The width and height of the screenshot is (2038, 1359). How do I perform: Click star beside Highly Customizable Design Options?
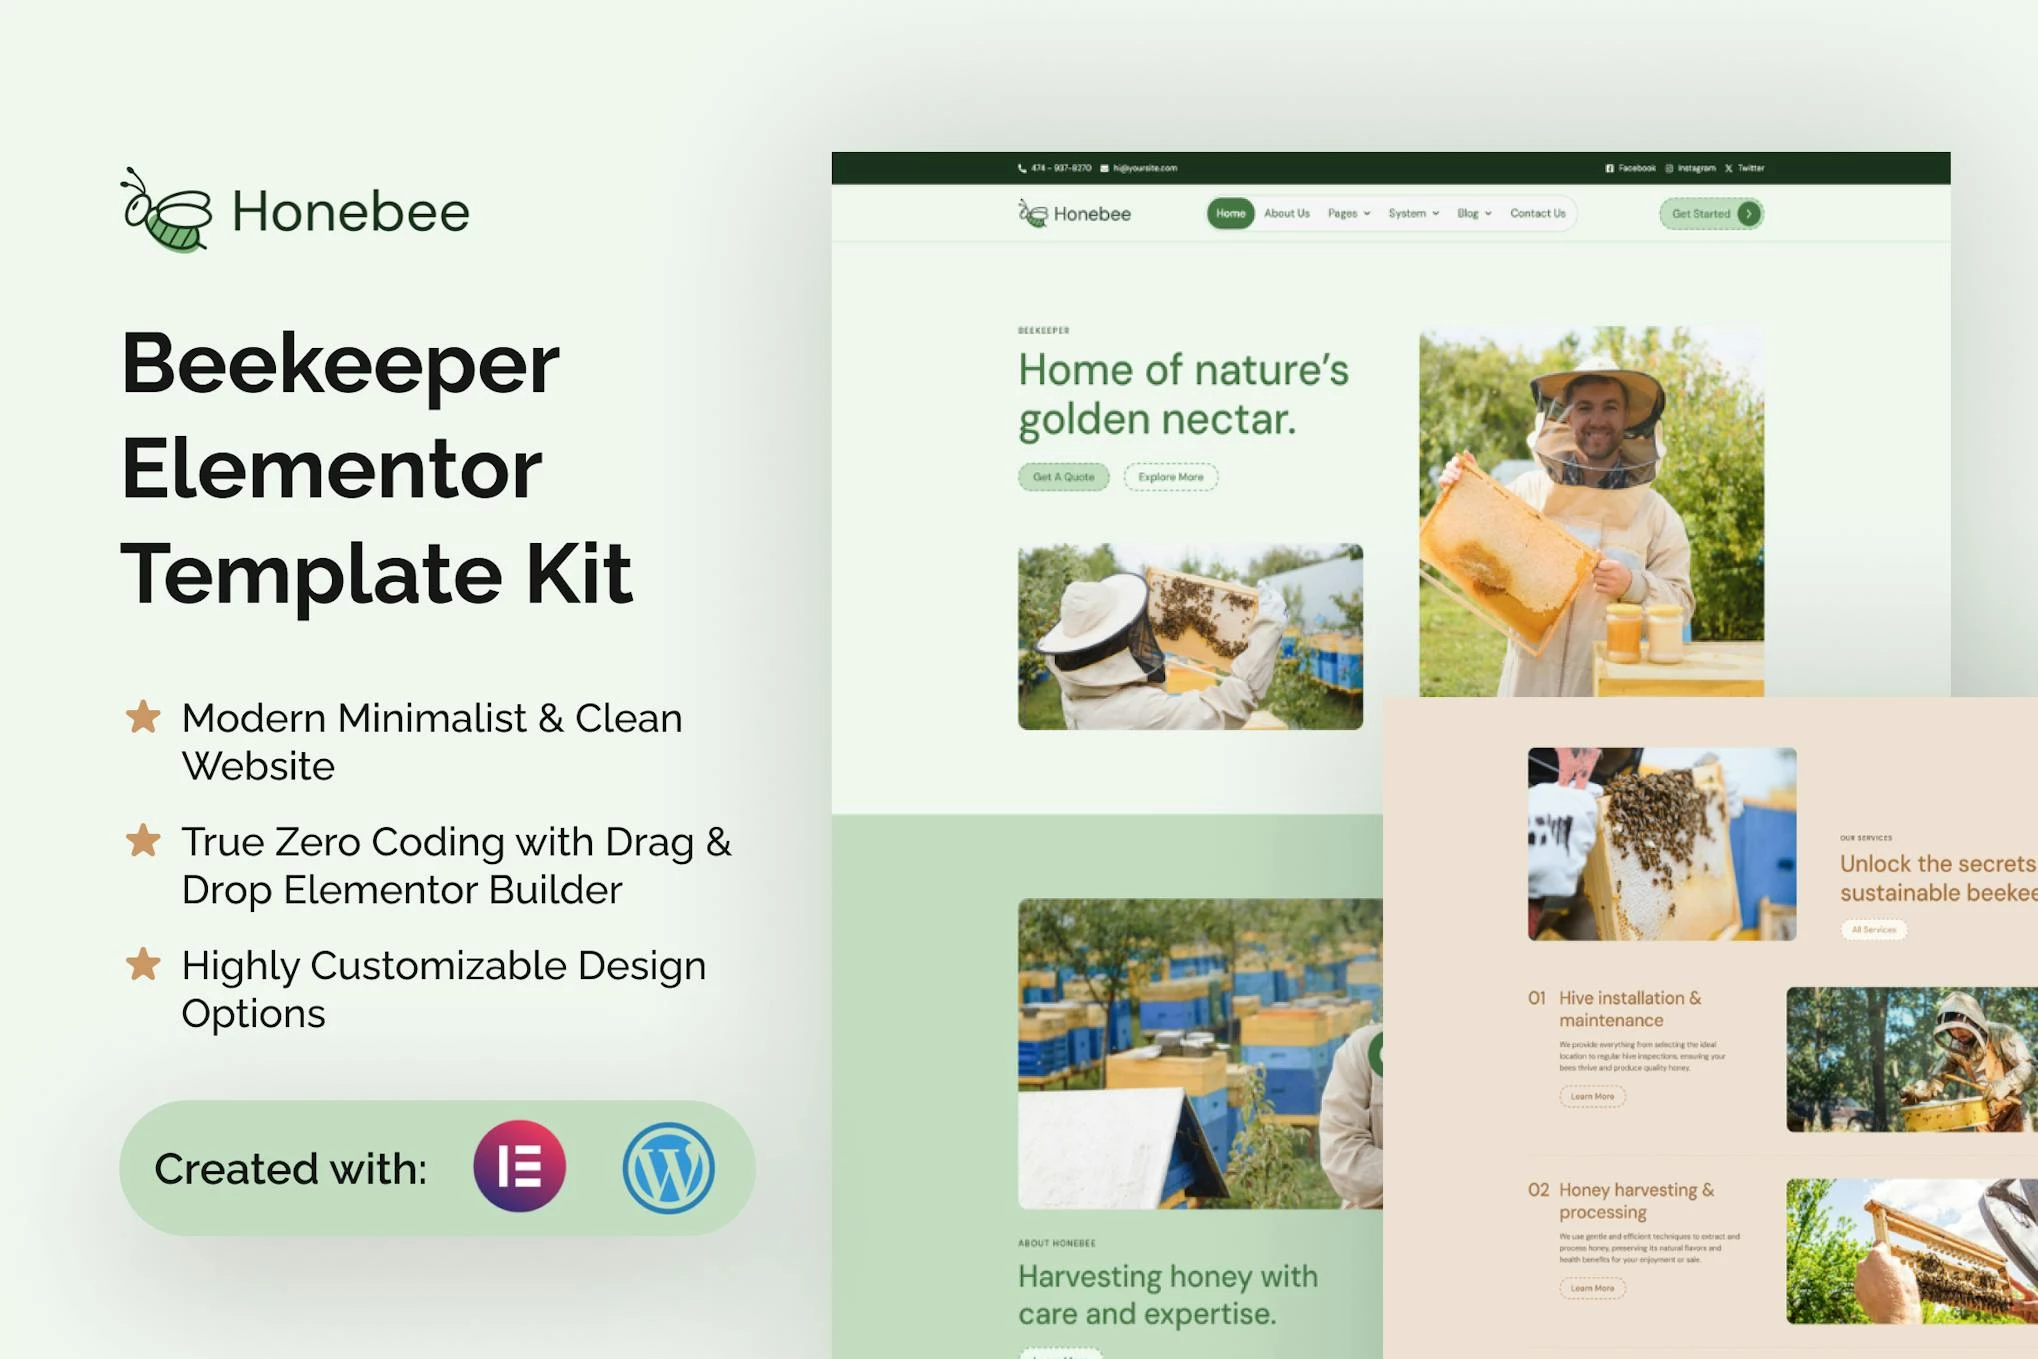pos(143,964)
